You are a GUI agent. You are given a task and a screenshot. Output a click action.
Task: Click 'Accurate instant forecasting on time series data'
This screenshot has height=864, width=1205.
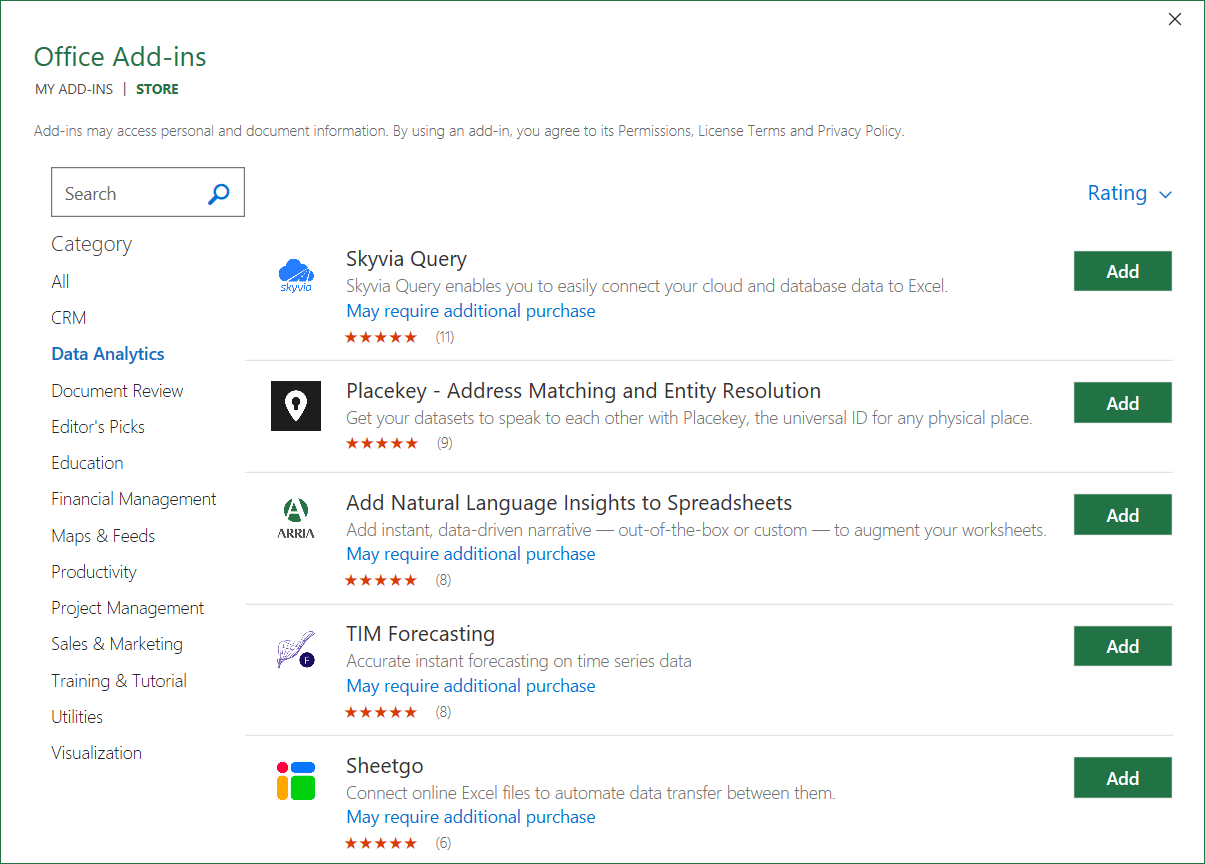point(519,661)
